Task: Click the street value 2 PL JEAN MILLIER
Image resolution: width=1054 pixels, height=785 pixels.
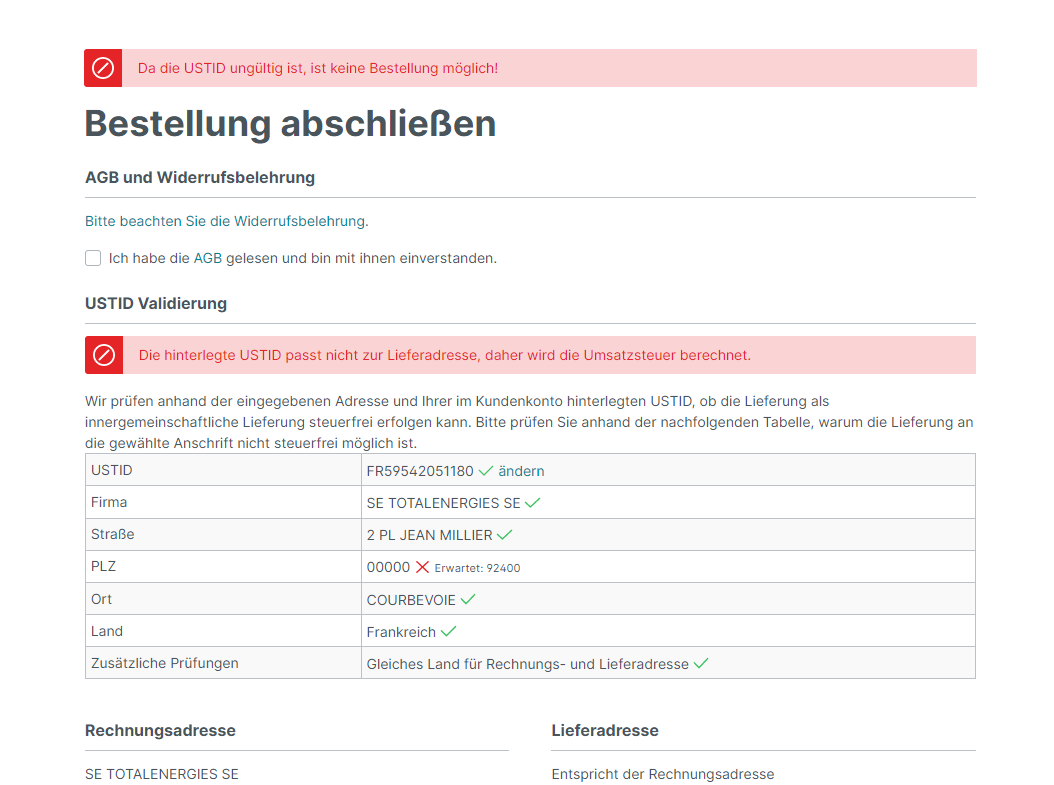Action: 430,536
